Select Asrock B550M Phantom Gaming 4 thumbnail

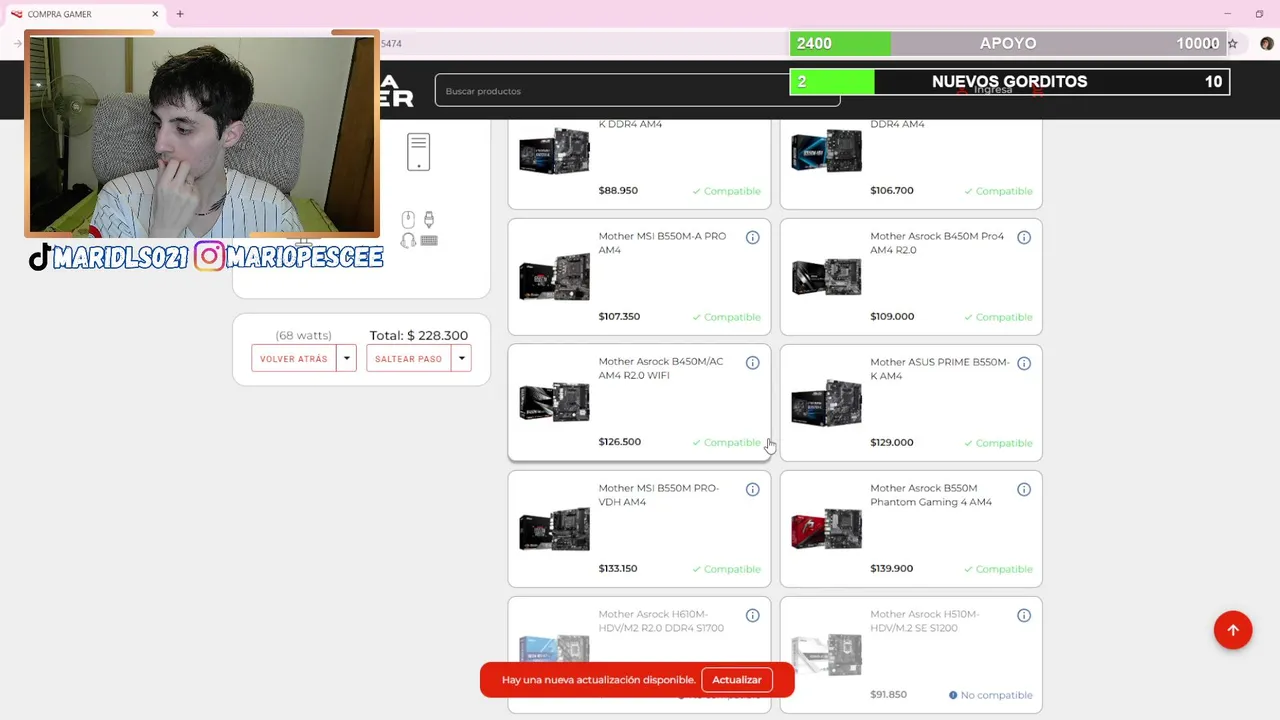826,529
